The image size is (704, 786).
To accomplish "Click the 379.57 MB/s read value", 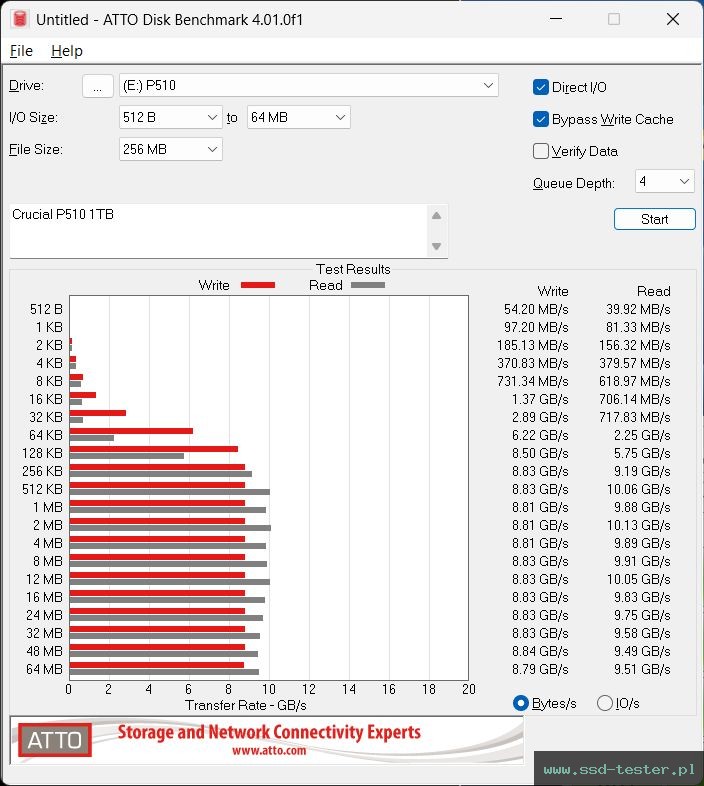I will click(634, 363).
